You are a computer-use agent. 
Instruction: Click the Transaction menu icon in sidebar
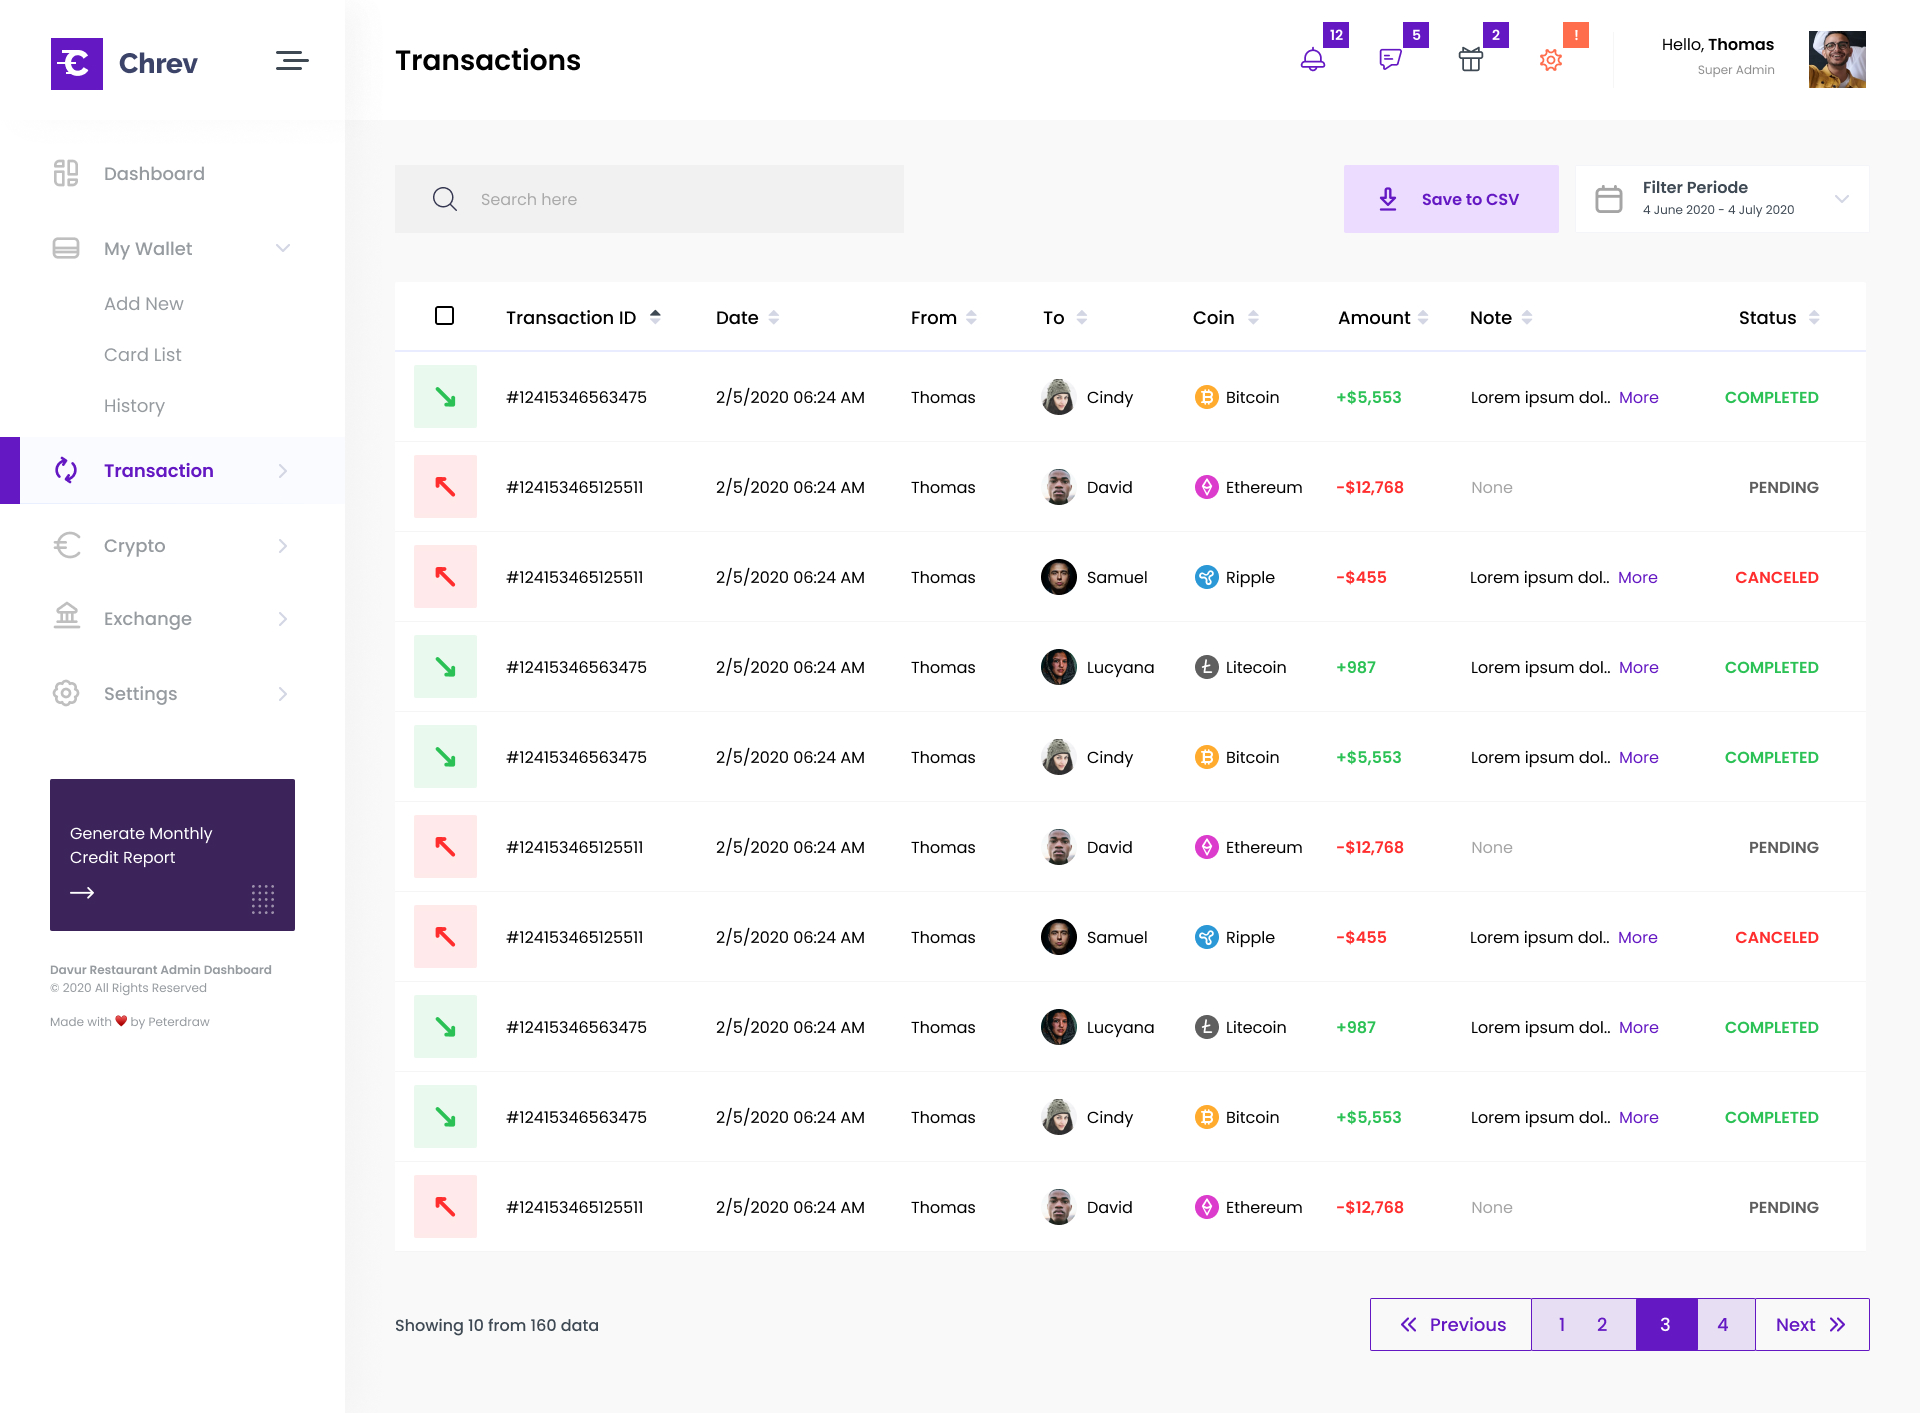tap(66, 470)
